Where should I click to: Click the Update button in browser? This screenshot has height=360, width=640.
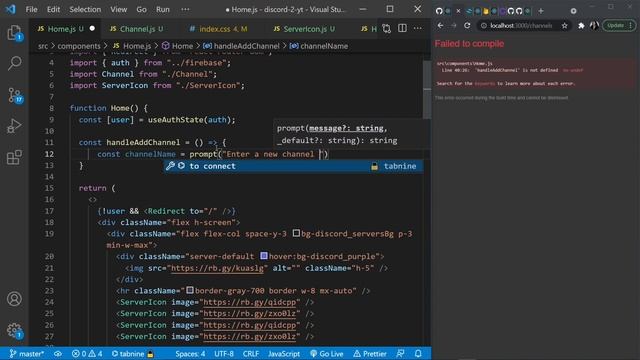(x=619, y=25)
